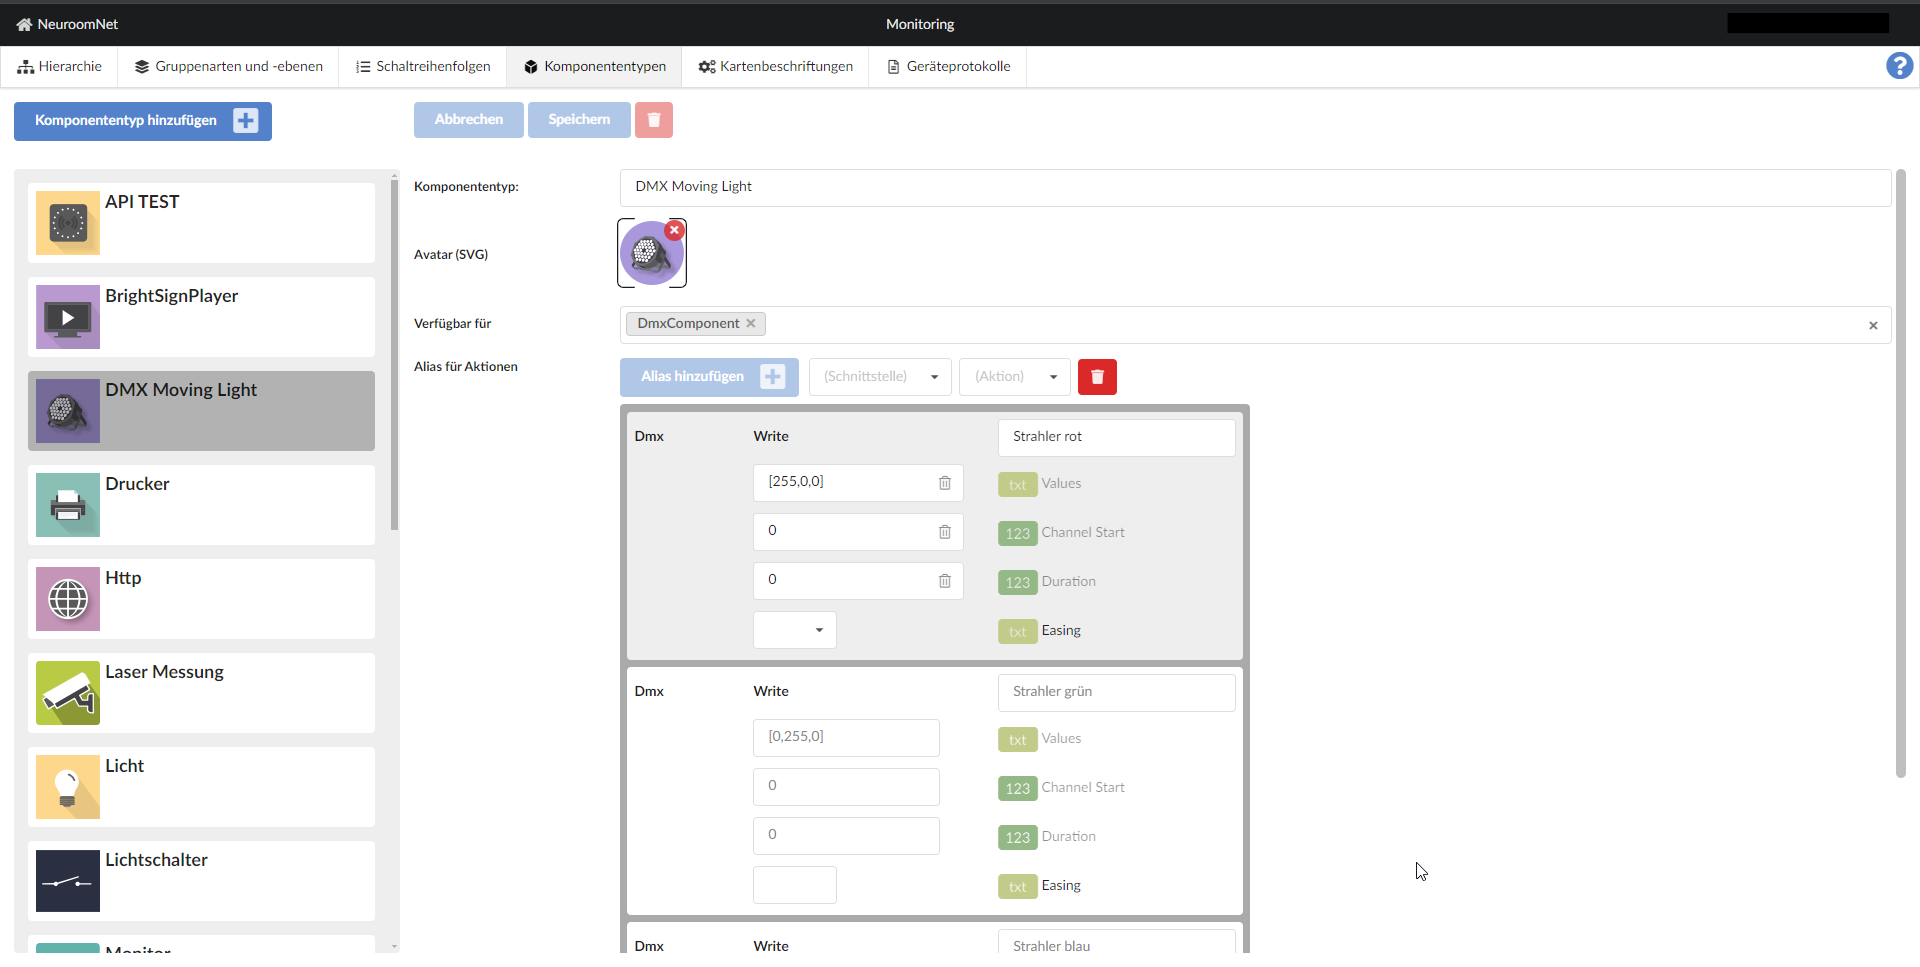1920x967 pixels.
Task: Delete the [255,0,0] value with trash icon
Action: click(944, 483)
